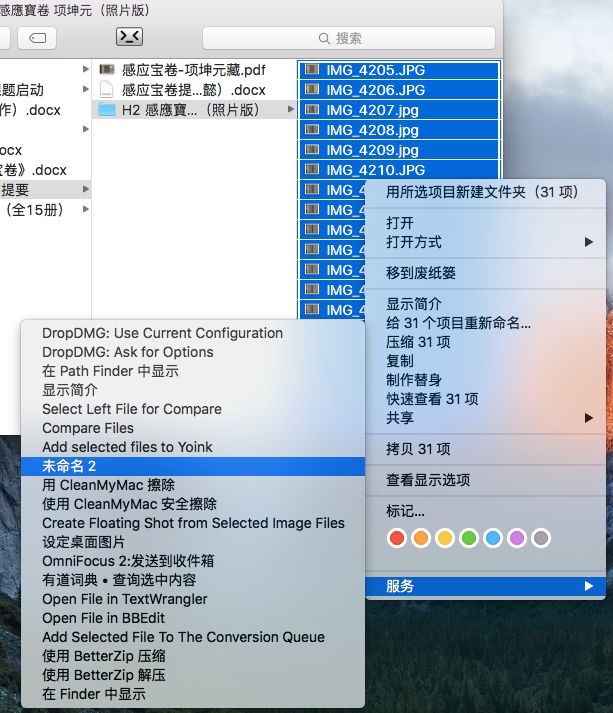This screenshot has width=613, height=713.
Task: Expand the 打开方式 submenu
Action: click(588, 242)
